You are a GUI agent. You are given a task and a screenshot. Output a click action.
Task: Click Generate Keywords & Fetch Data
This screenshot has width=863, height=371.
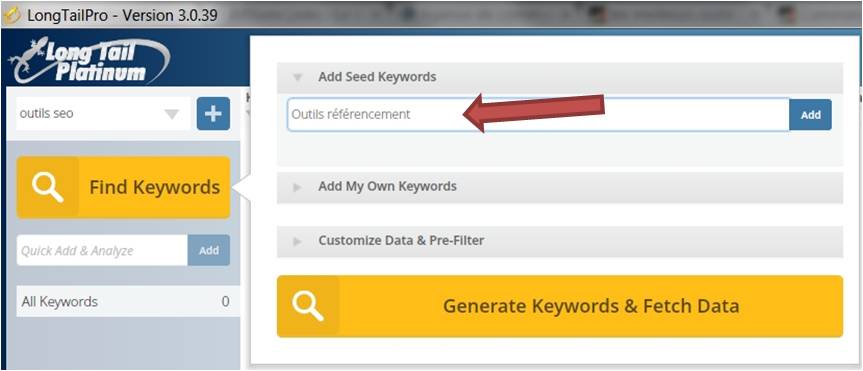coord(560,306)
